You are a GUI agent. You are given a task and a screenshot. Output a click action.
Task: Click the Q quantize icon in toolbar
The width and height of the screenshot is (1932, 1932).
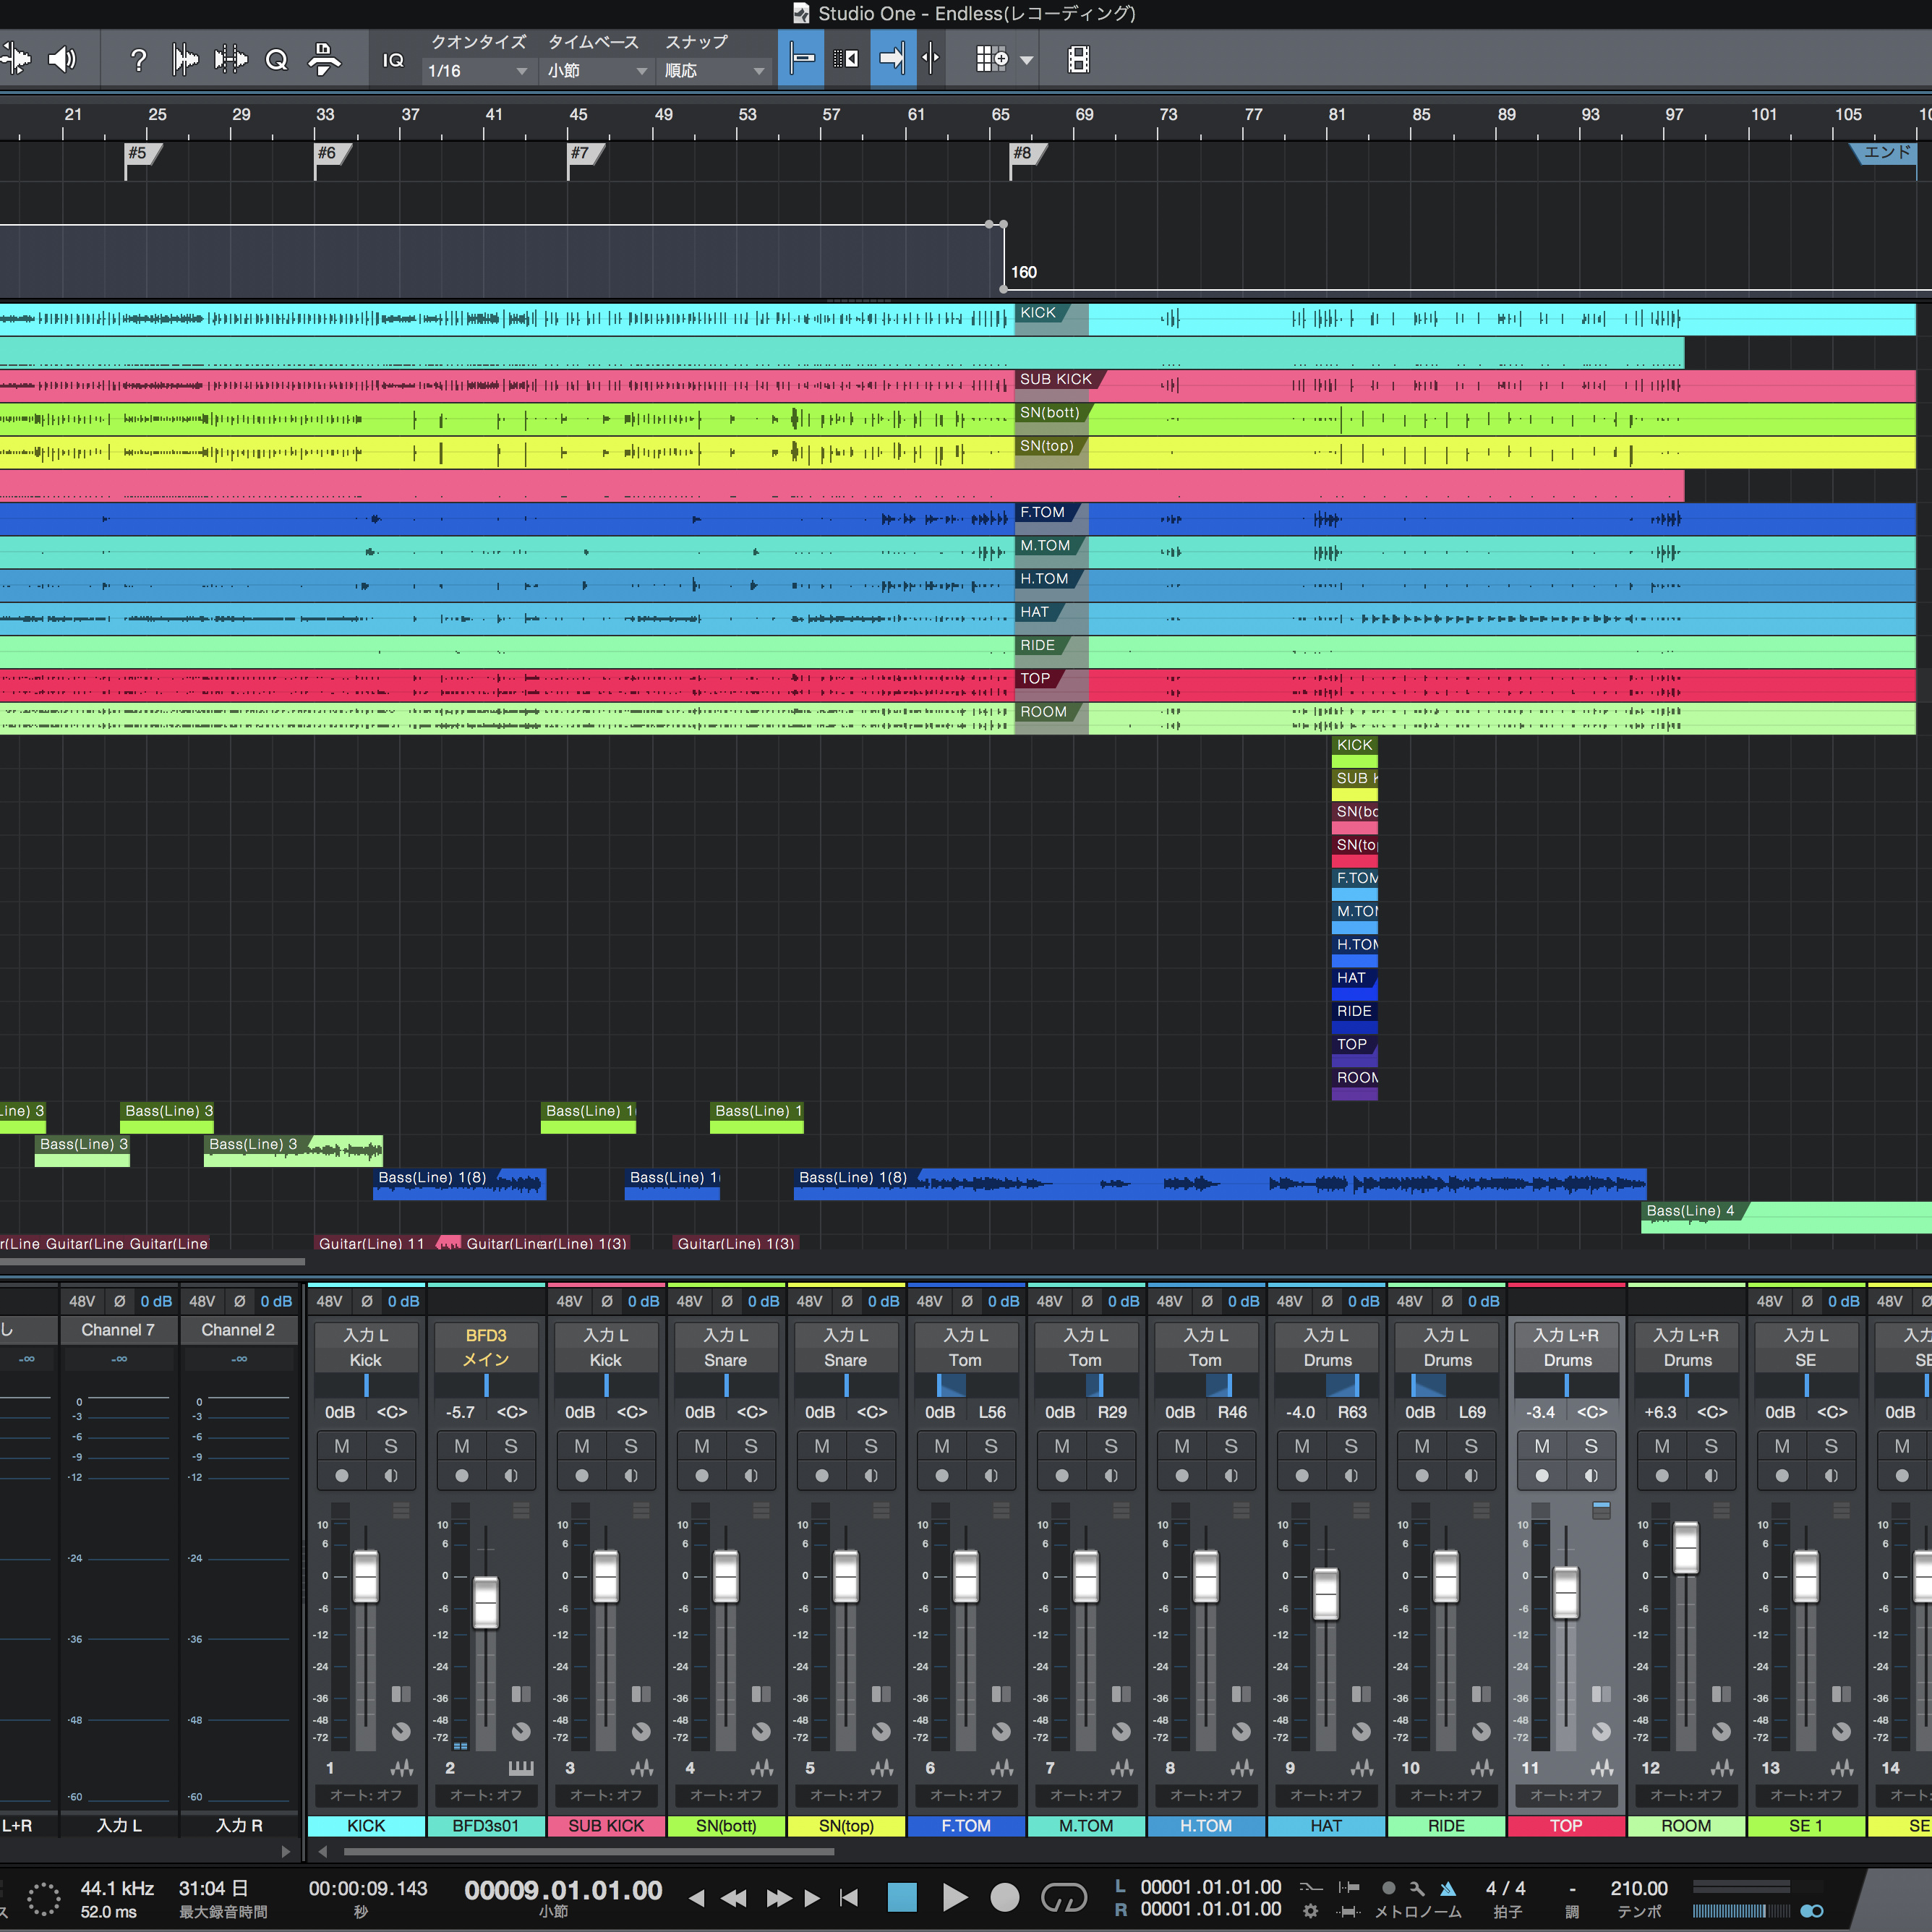click(x=276, y=60)
